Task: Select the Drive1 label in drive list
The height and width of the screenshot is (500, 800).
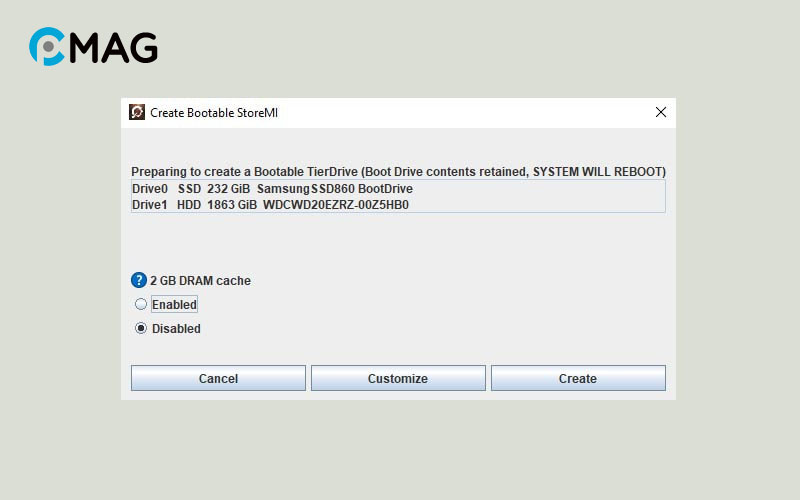Action: coord(150,205)
